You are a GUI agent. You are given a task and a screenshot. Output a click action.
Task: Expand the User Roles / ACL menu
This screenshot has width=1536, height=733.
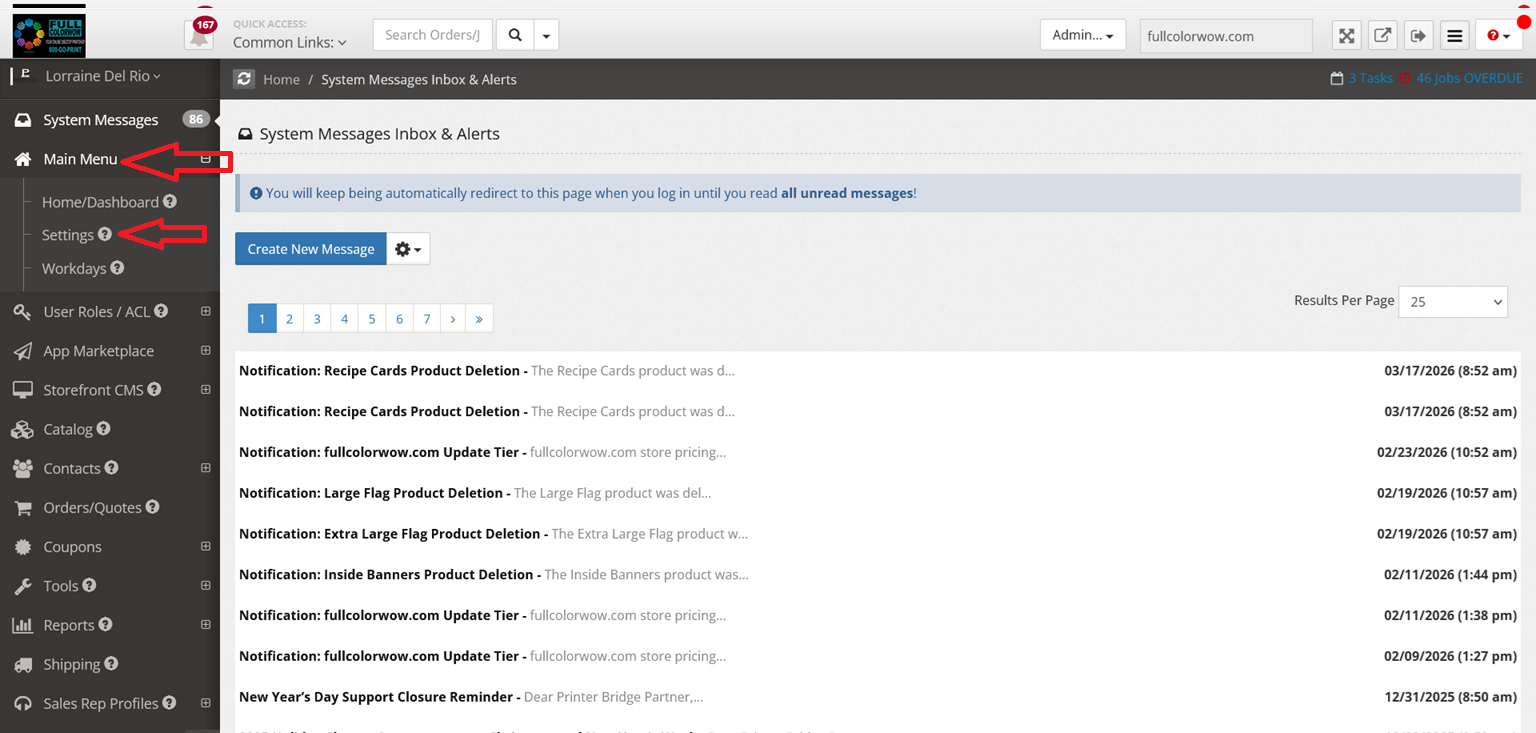(205, 311)
